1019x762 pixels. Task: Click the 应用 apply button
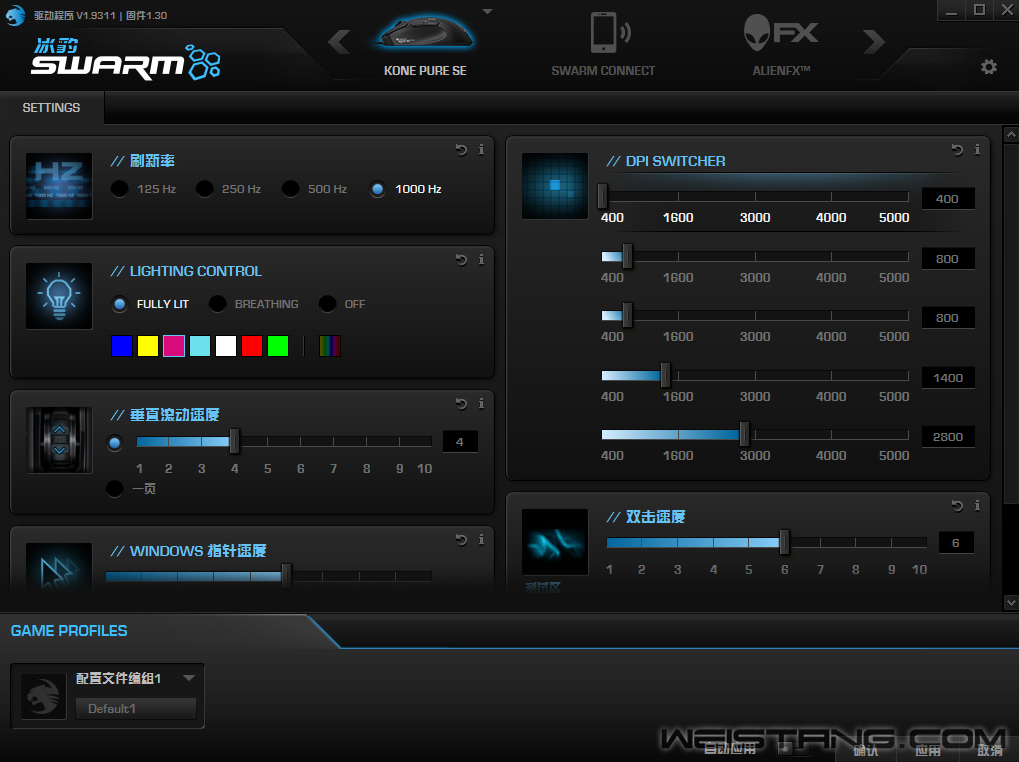tap(928, 750)
